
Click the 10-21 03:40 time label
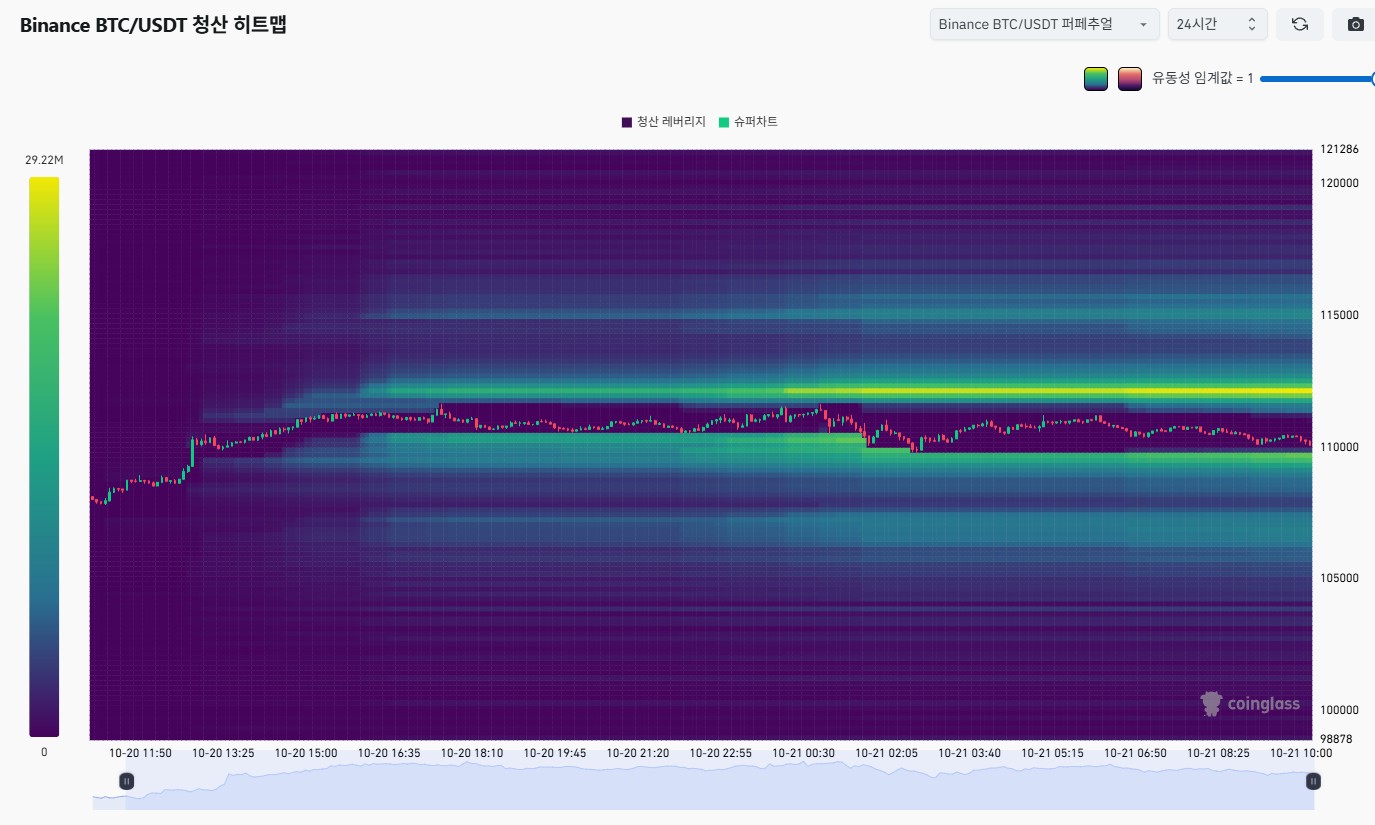click(x=969, y=753)
